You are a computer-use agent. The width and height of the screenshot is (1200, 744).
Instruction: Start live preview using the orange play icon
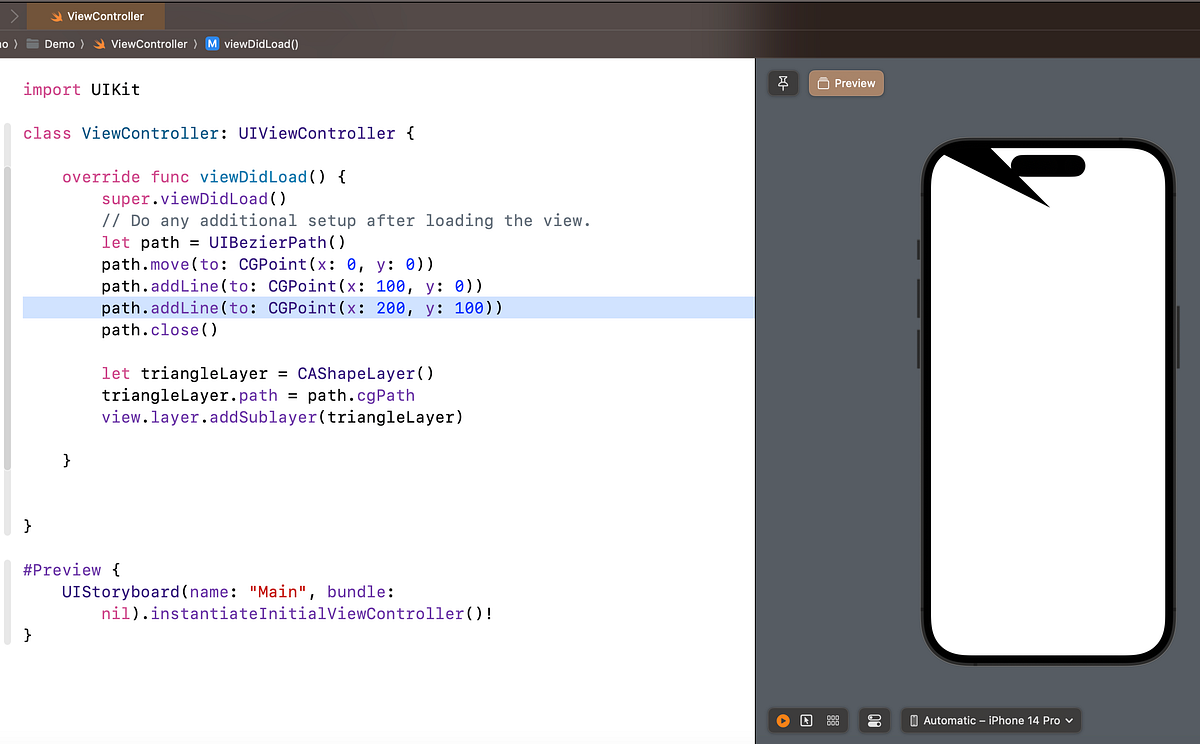(783, 720)
